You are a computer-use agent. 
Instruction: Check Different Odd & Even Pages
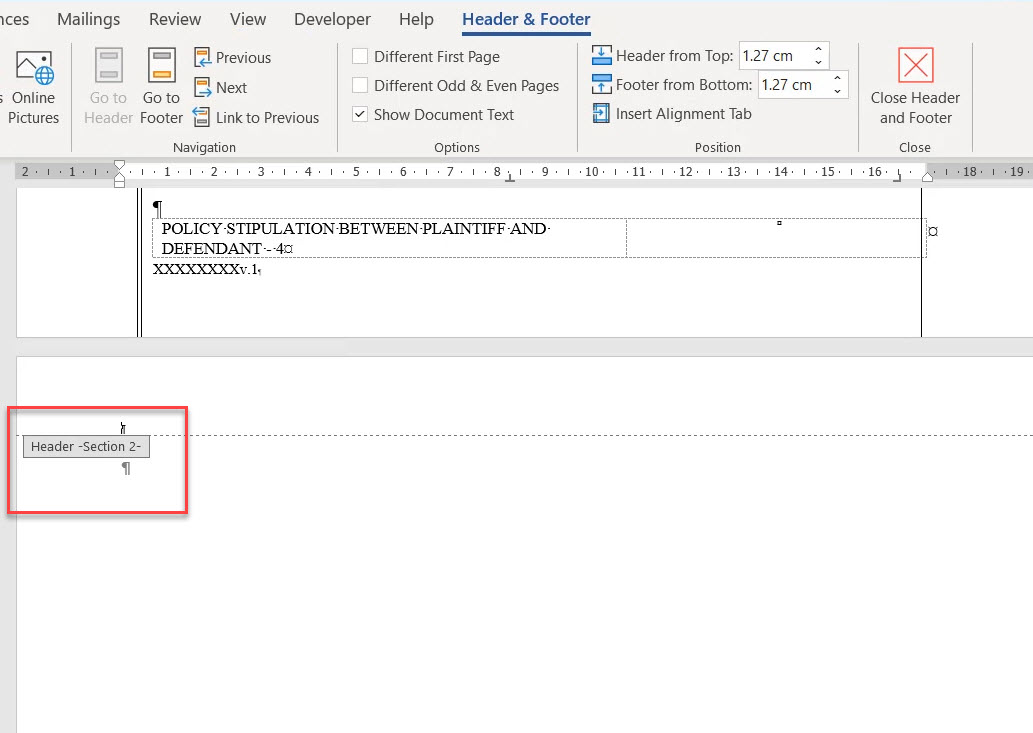(361, 86)
